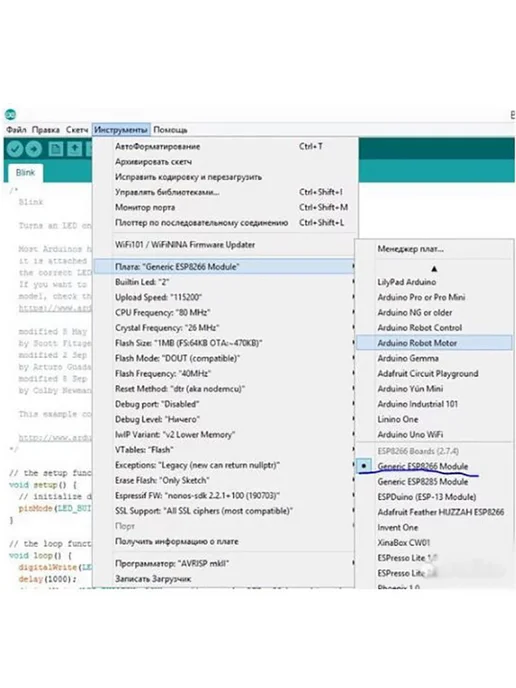This screenshot has height=688, width=516.
Task: Choose Записать Загрузчик entry
Action: coord(225,579)
